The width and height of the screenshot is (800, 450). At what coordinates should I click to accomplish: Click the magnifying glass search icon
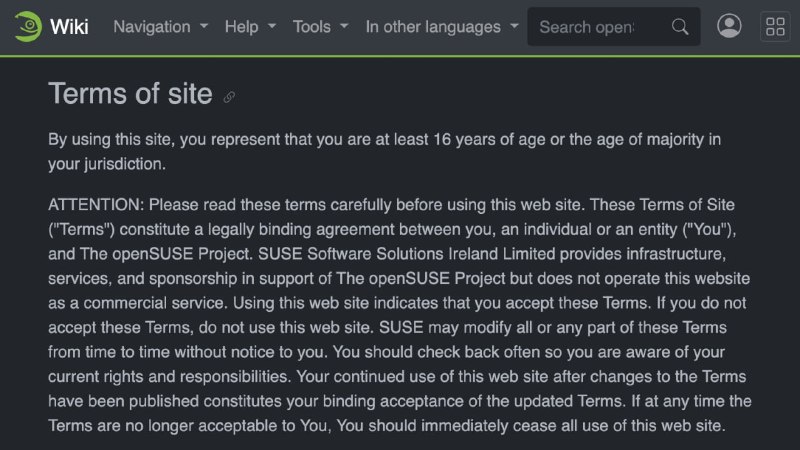680,27
